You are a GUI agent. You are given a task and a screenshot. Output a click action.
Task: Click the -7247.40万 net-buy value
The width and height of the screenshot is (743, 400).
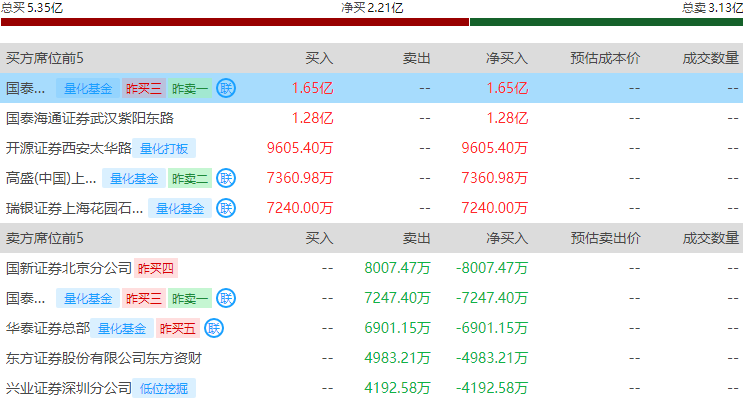click(492, 298)
